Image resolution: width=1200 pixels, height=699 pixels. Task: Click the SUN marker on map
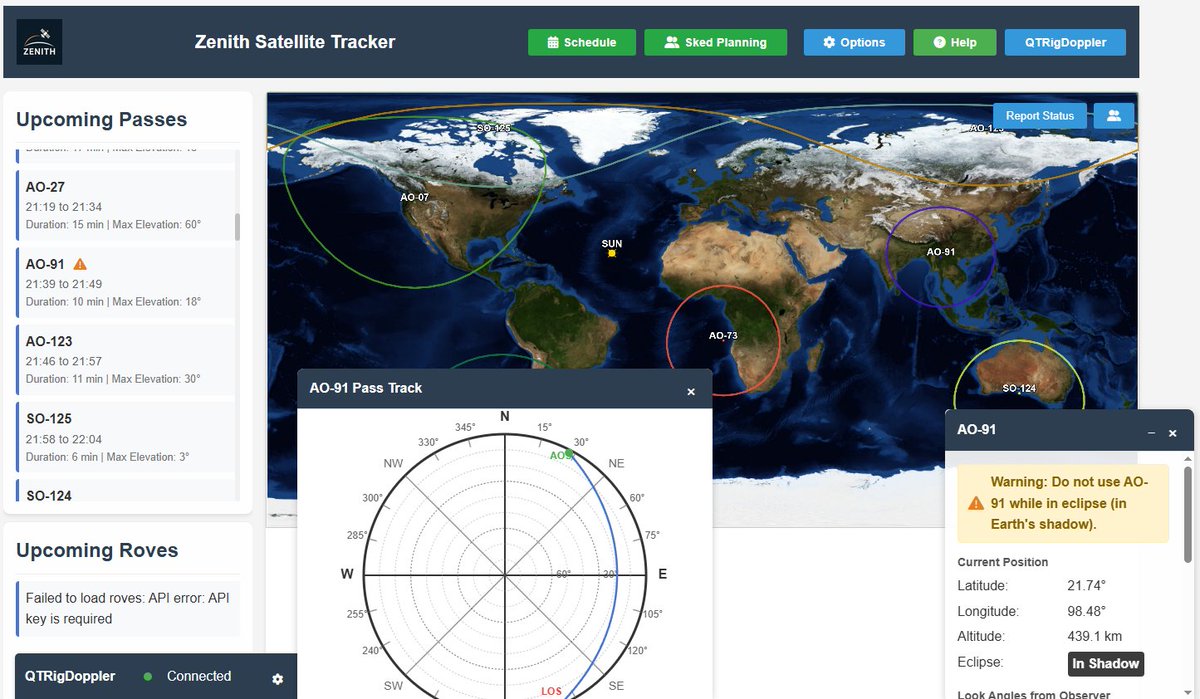pos(612,253)
